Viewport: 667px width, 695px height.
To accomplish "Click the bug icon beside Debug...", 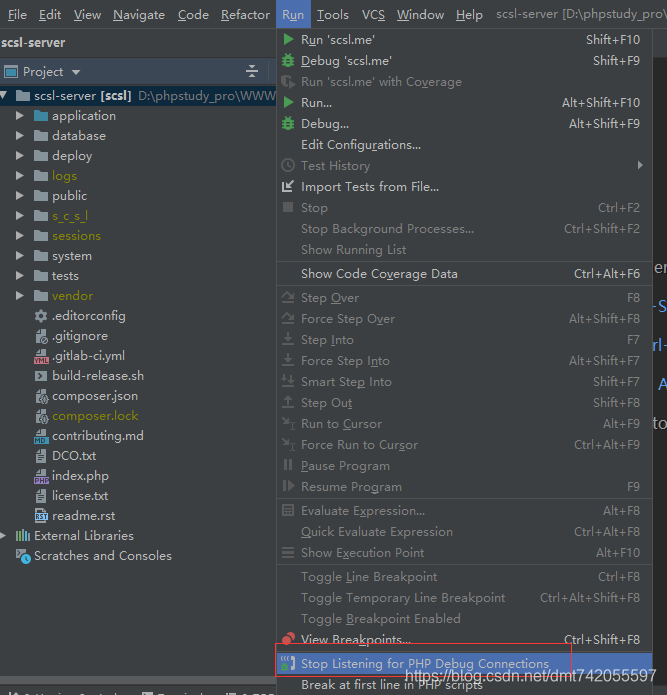I will [288, 123].
